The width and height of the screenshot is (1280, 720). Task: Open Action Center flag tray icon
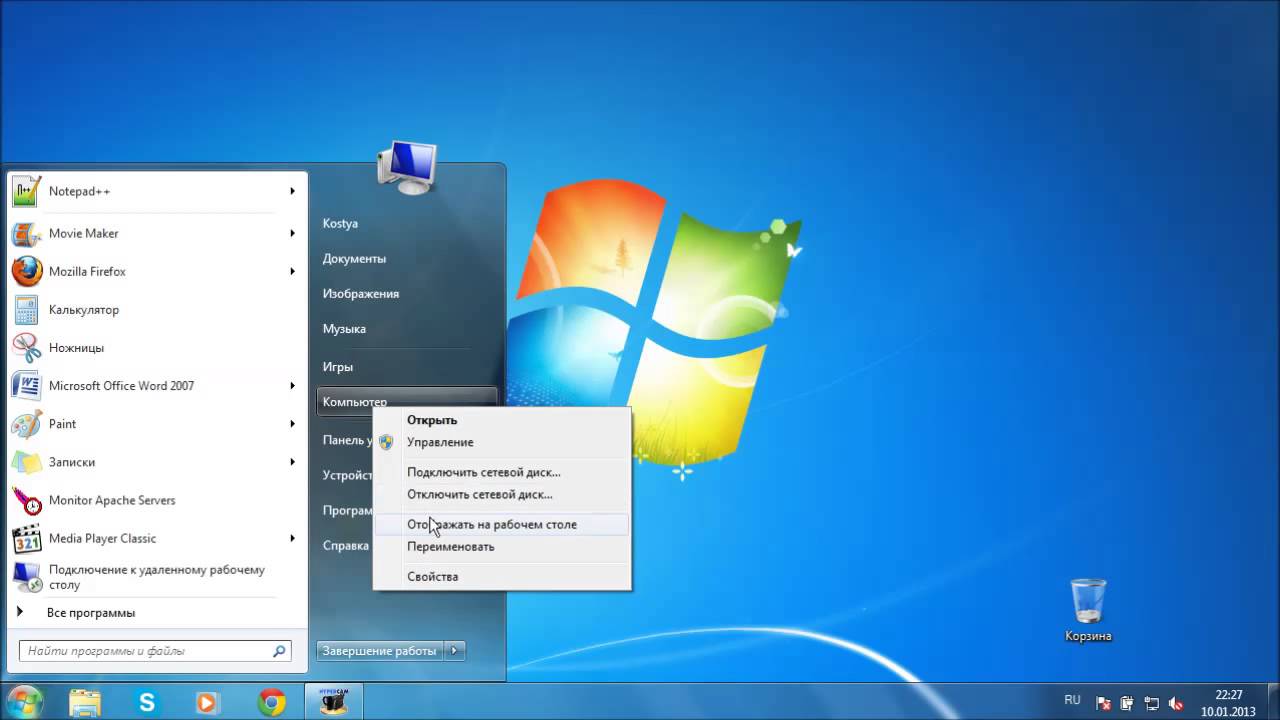[1104, 703]
